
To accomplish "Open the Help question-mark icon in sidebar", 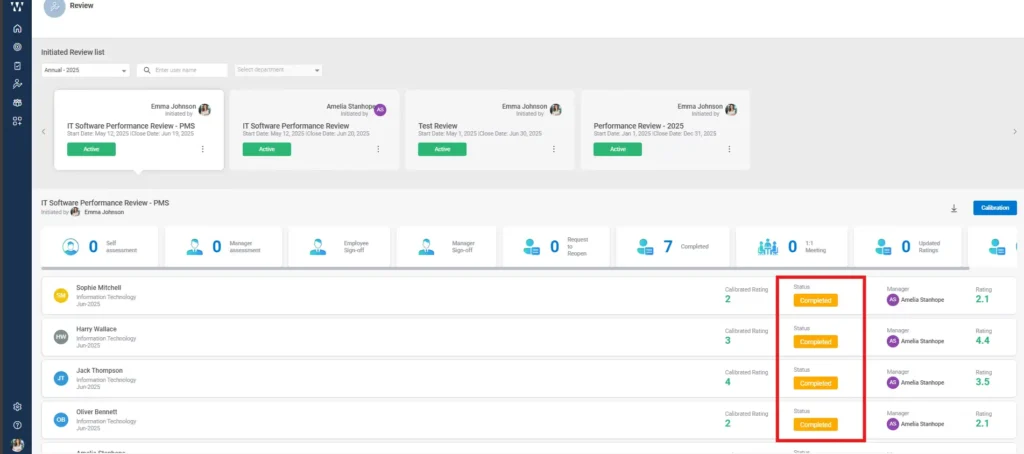I will click(18, 425).
